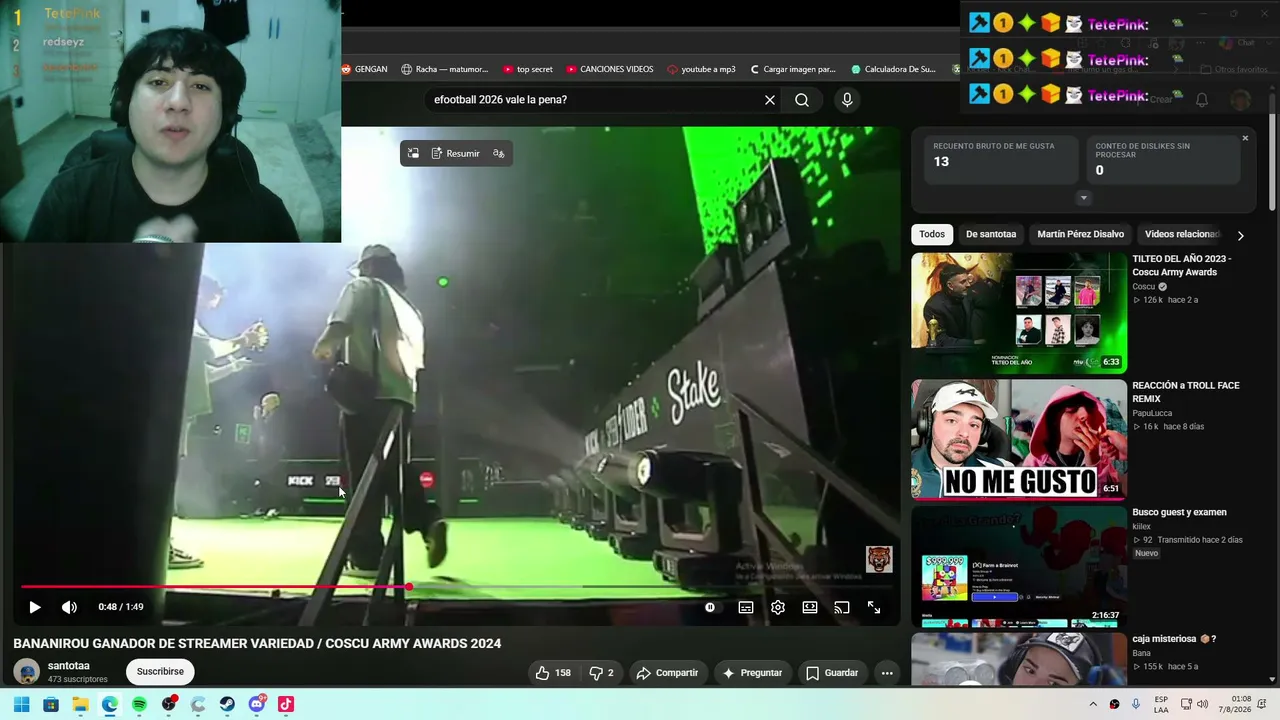Screen dimensions: 1280x720
Task: Open Spotify from the taskbar
Action: [139, 704]
